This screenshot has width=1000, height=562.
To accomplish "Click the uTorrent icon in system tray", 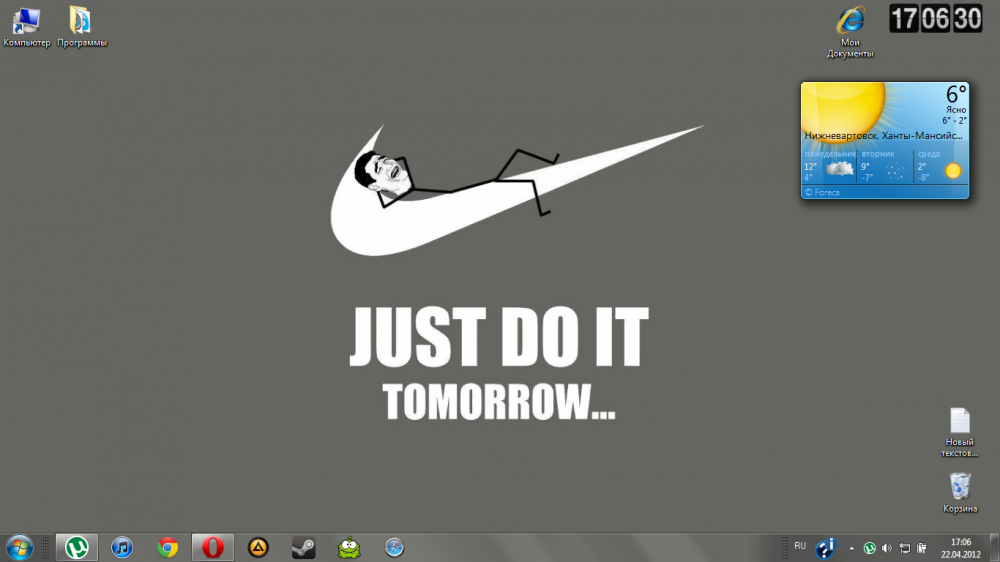I will click(x=869, y=547).
